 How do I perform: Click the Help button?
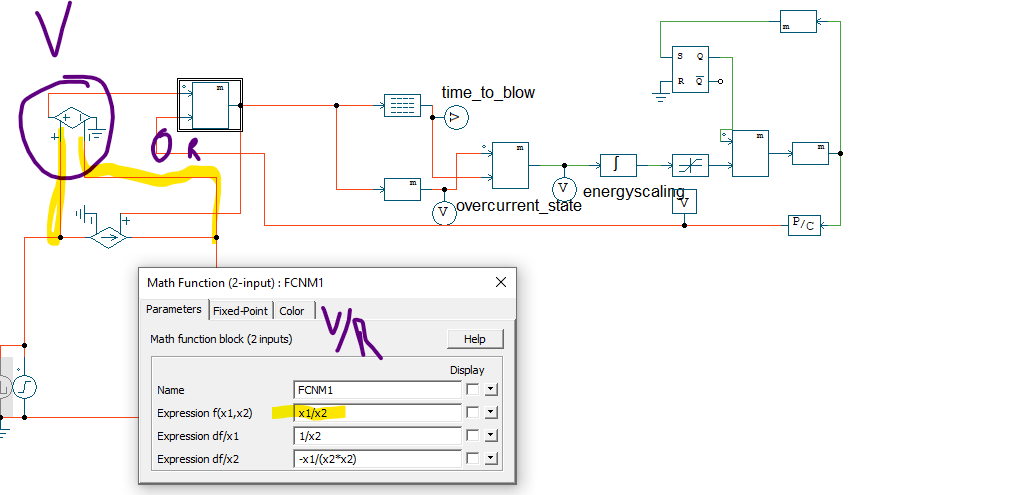pos(475,339)
